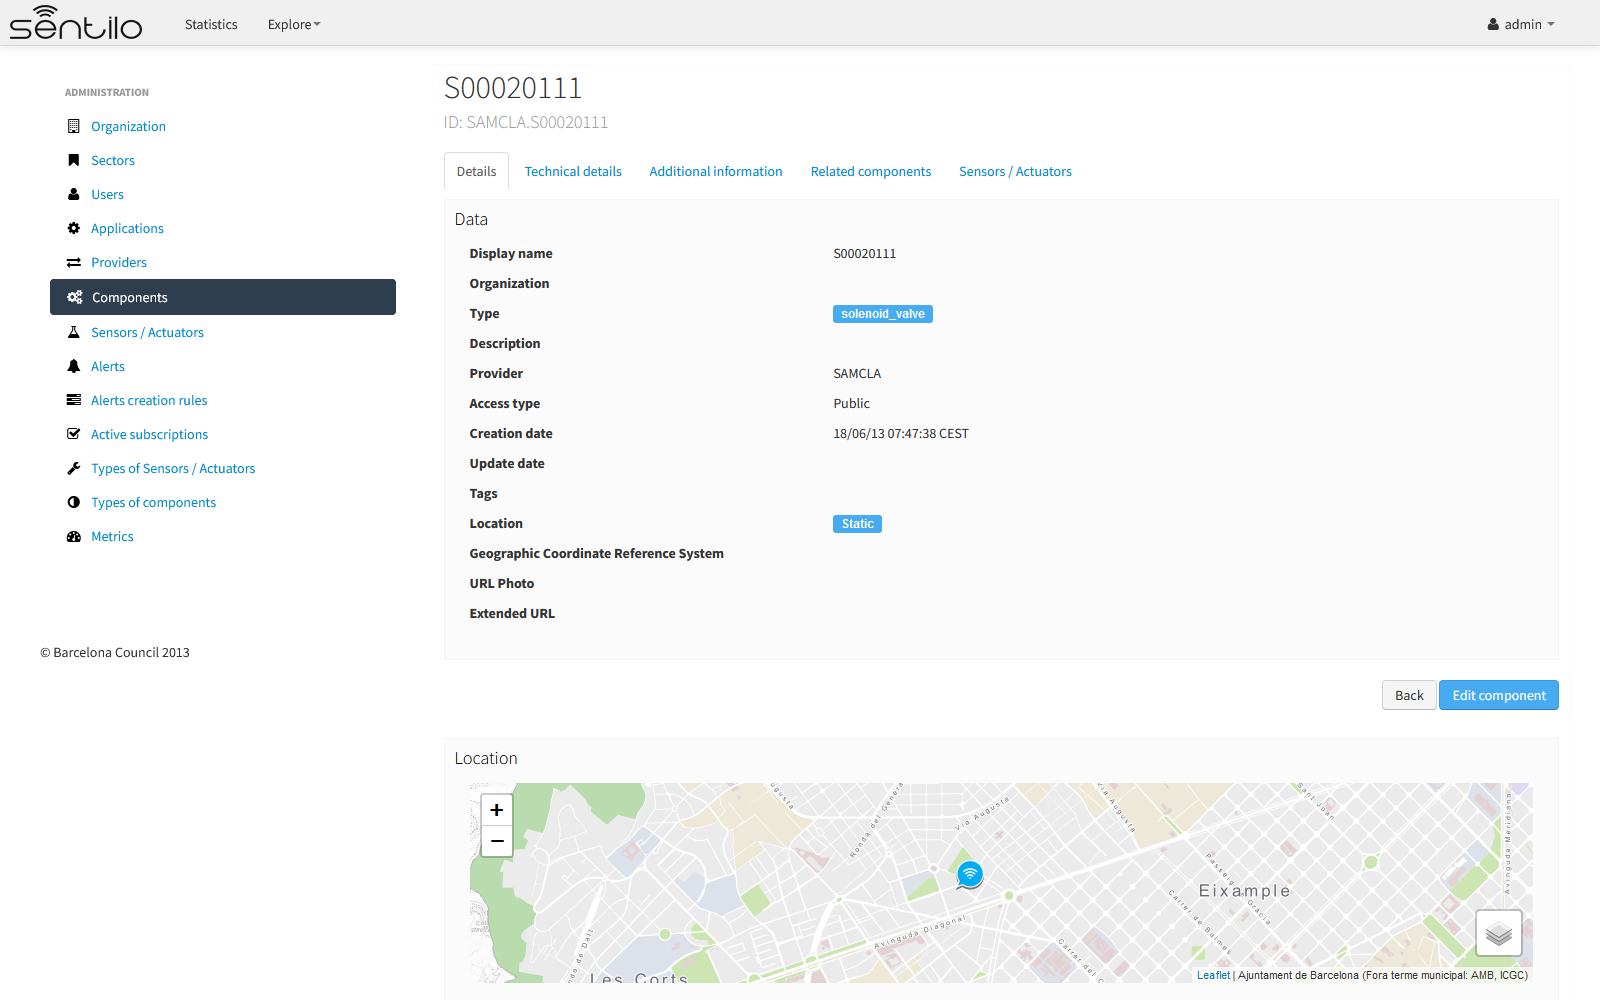This screenshot has width=1600, height=1000.
Task: Click the Metrics dashboard icon
Action: tap(73, 536)
